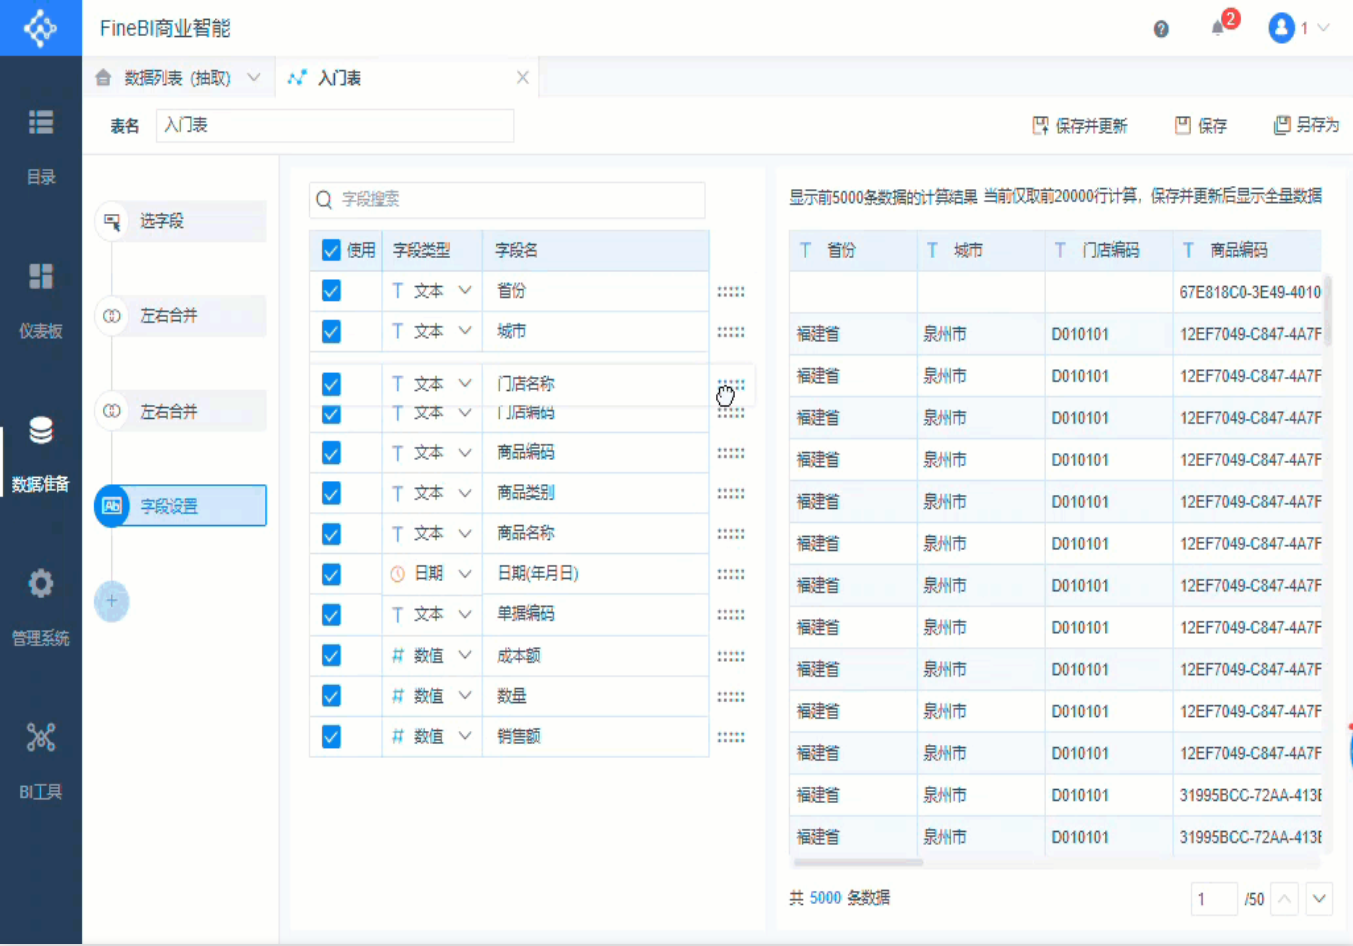Open the help question mark icon
1353x946 pixels.
1161,29
